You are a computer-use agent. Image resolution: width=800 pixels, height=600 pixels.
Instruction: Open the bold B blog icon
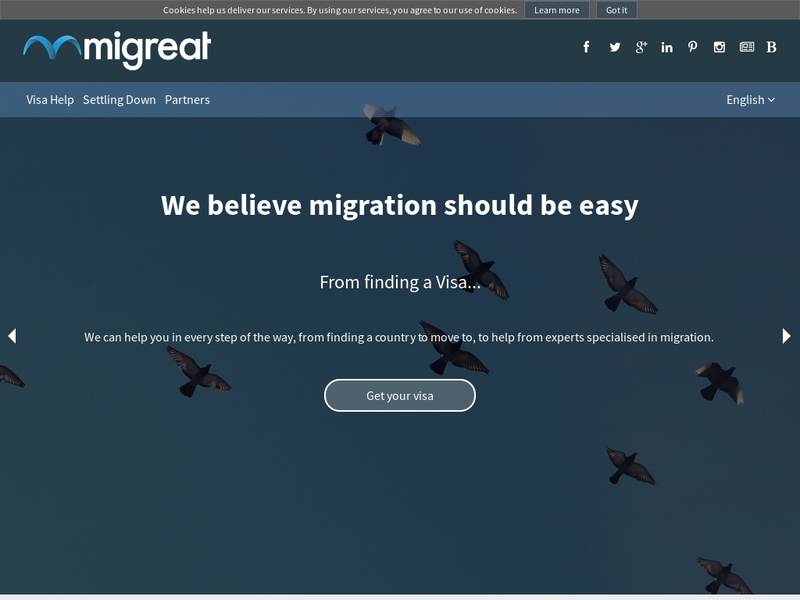(x=771, y=47)
